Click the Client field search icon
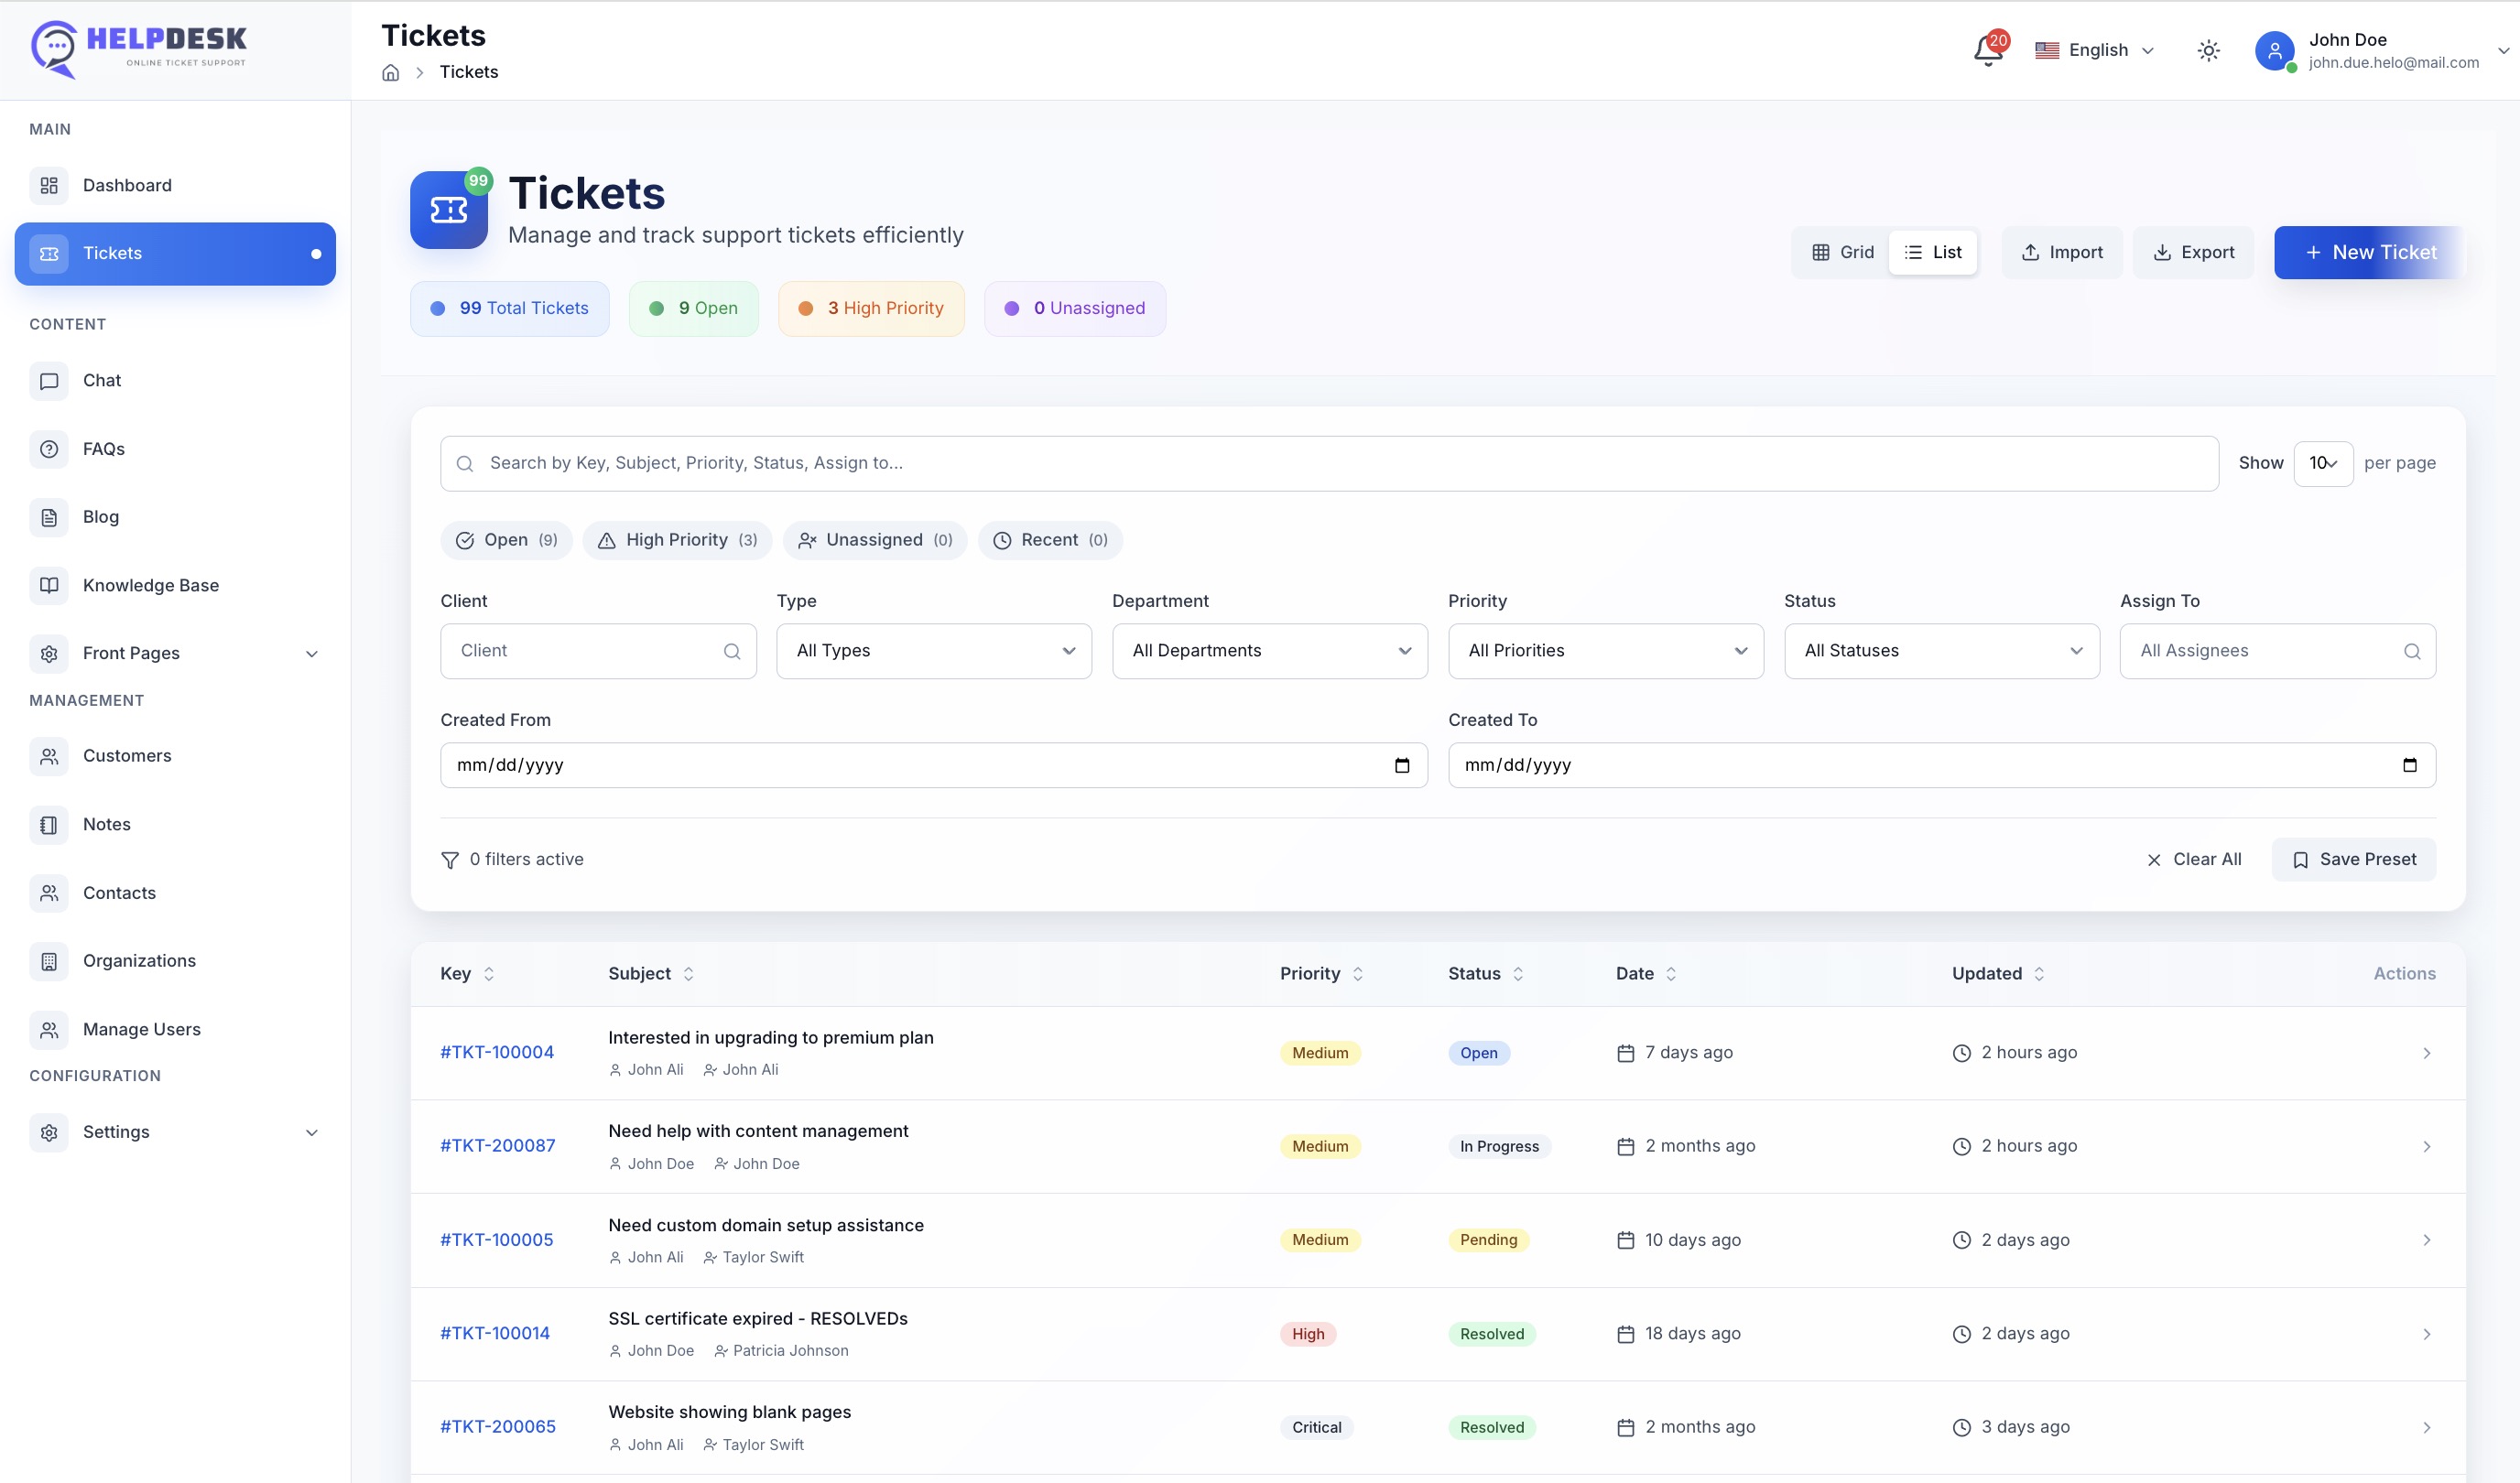This screenshot has width=2520, height=1483. 732,651
